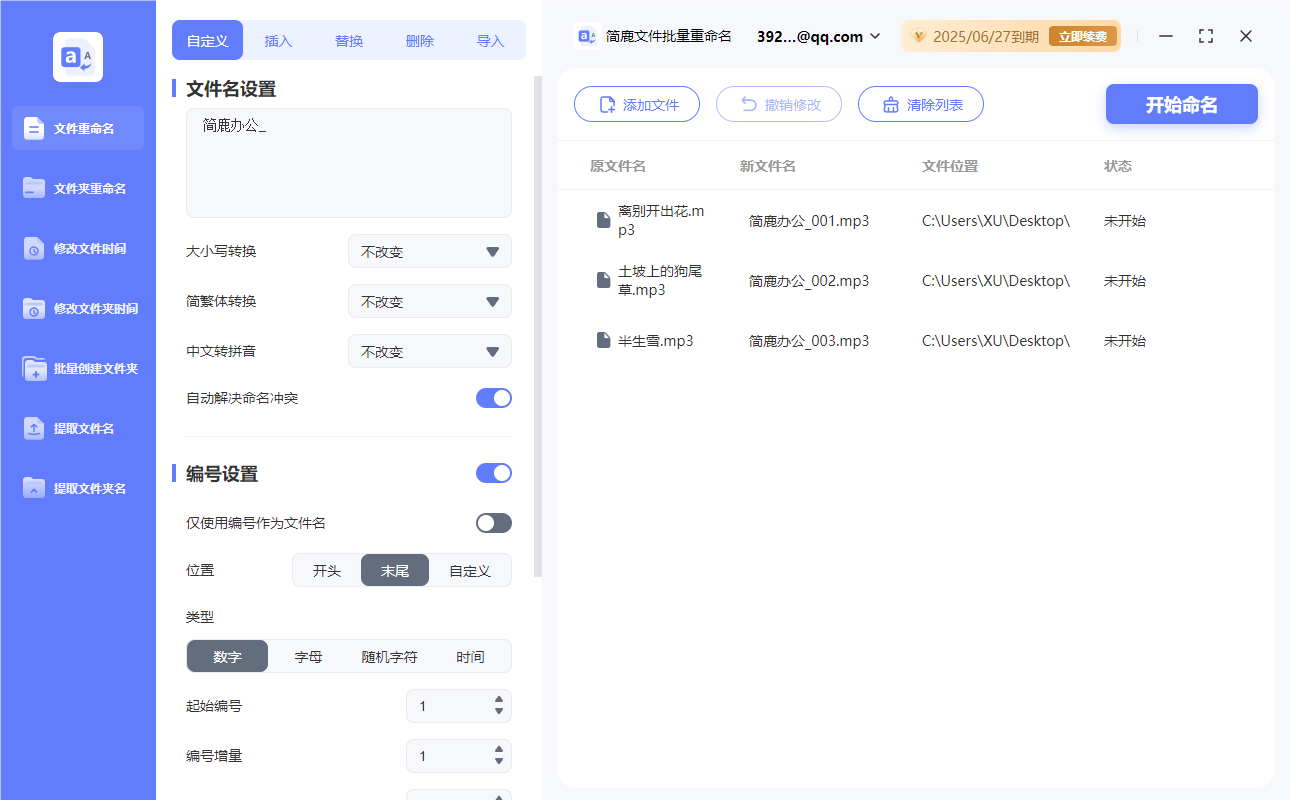Switch to the 替换 tab

[x=349, y=40]
